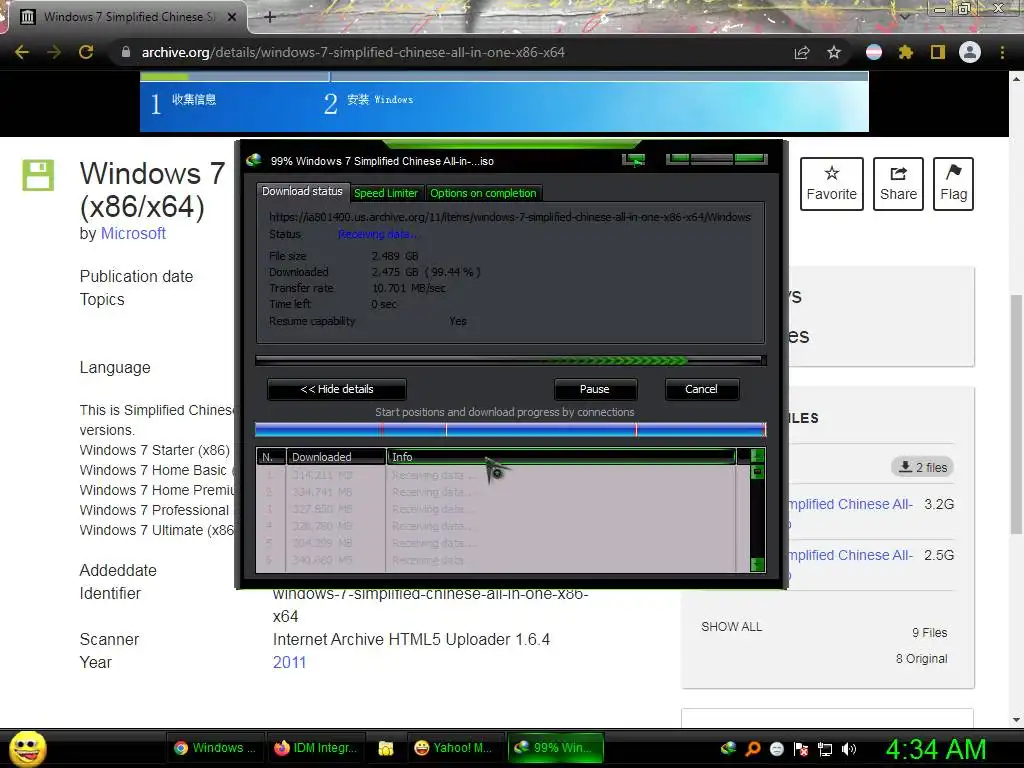Click the connections list scroll up arrow
The width and height of the screenshot is (1024, 768).
[x=758, y=455]
